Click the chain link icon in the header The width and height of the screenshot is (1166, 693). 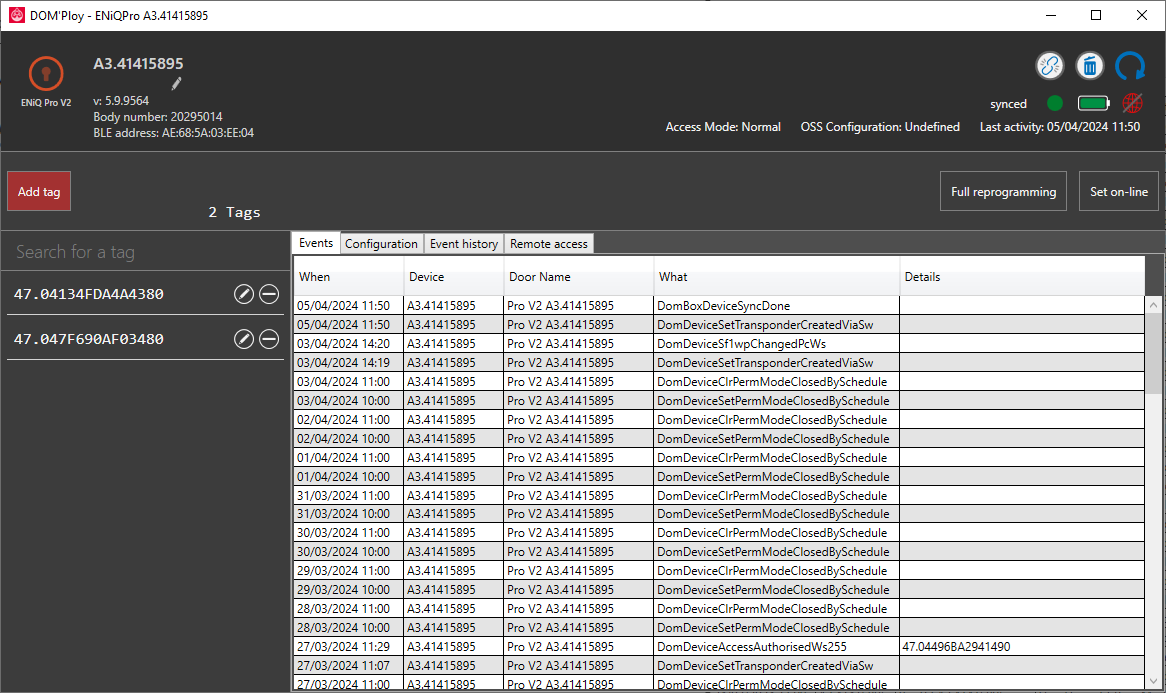click(1049, 66)
